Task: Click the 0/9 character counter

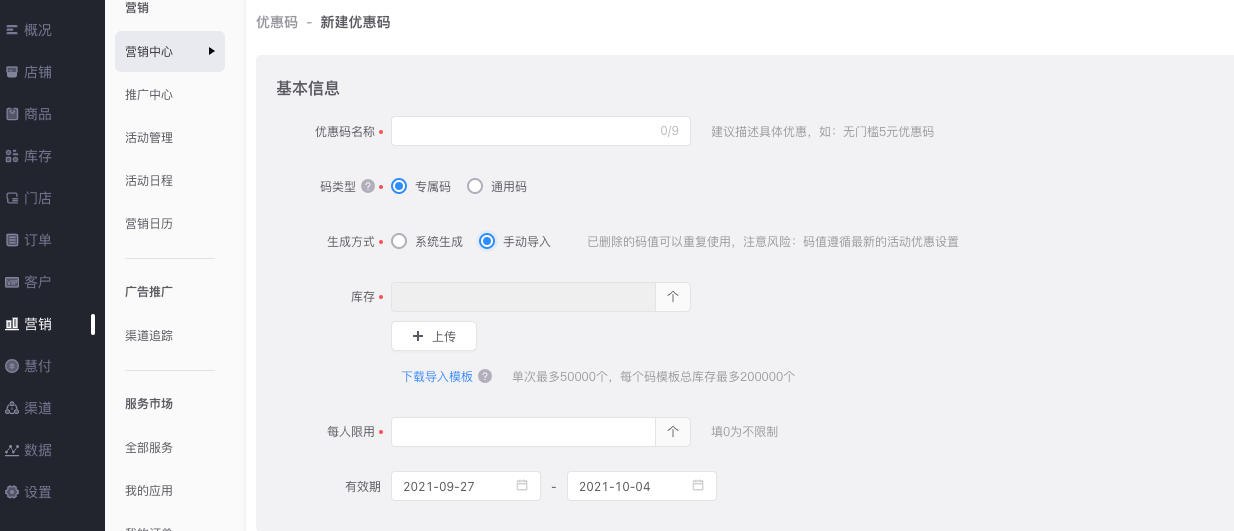Action: click(669, 131)
